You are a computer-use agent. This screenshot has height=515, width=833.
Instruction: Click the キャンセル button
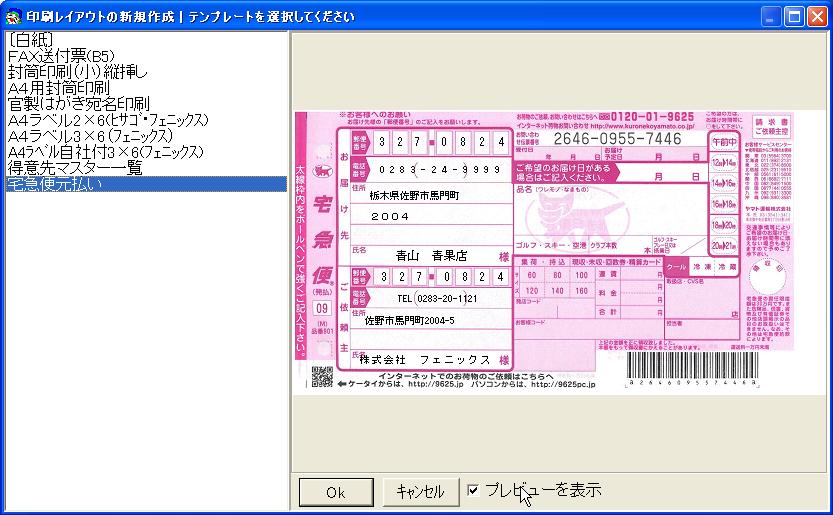pyautogui.click(x=420, y=492)
